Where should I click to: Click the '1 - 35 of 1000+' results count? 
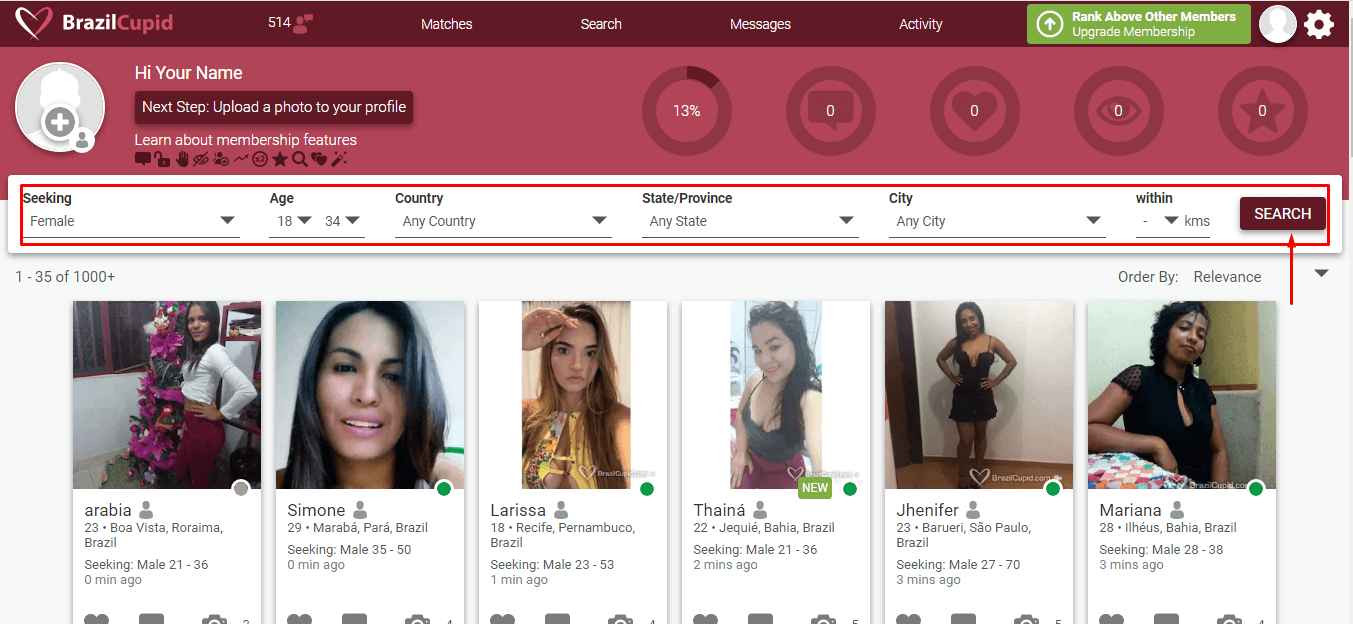[65, 277]
